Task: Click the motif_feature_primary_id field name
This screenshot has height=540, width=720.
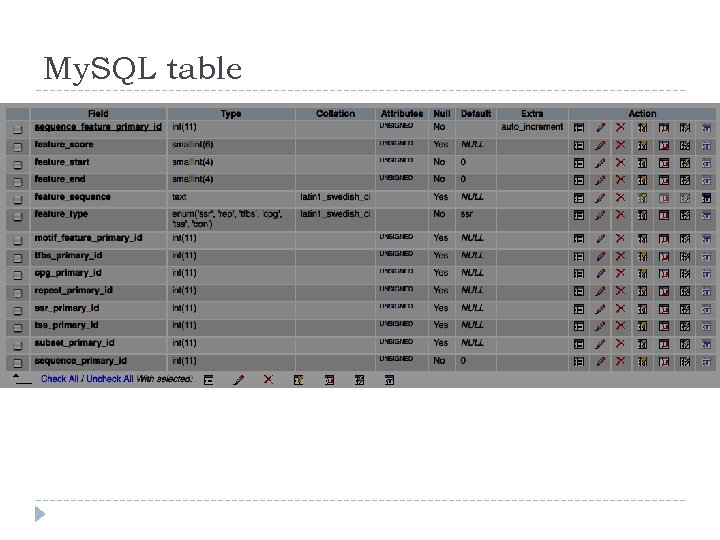Action: [89, 238]
